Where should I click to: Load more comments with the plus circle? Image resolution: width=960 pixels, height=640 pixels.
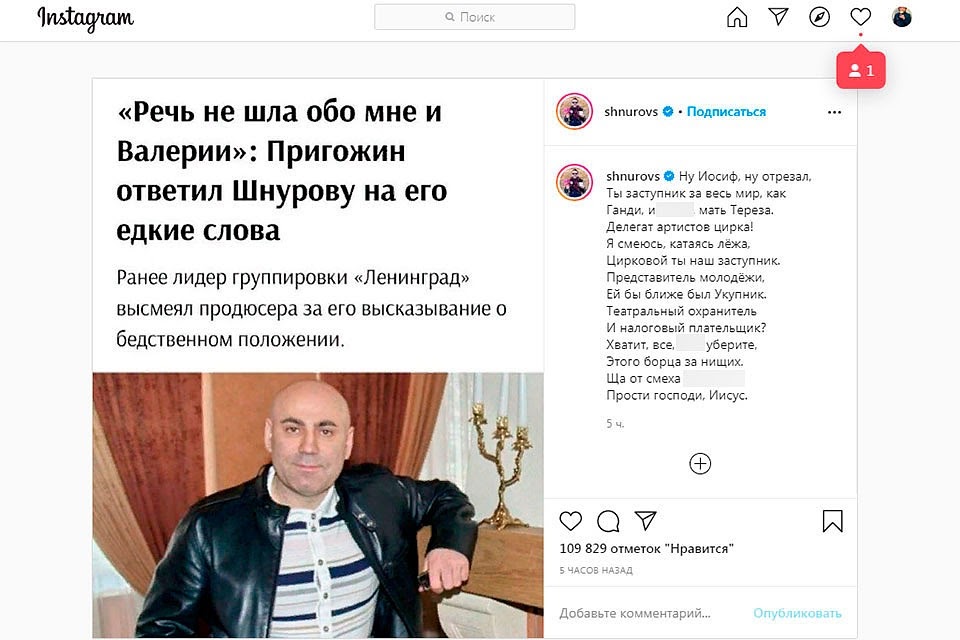tap(700, 464)
